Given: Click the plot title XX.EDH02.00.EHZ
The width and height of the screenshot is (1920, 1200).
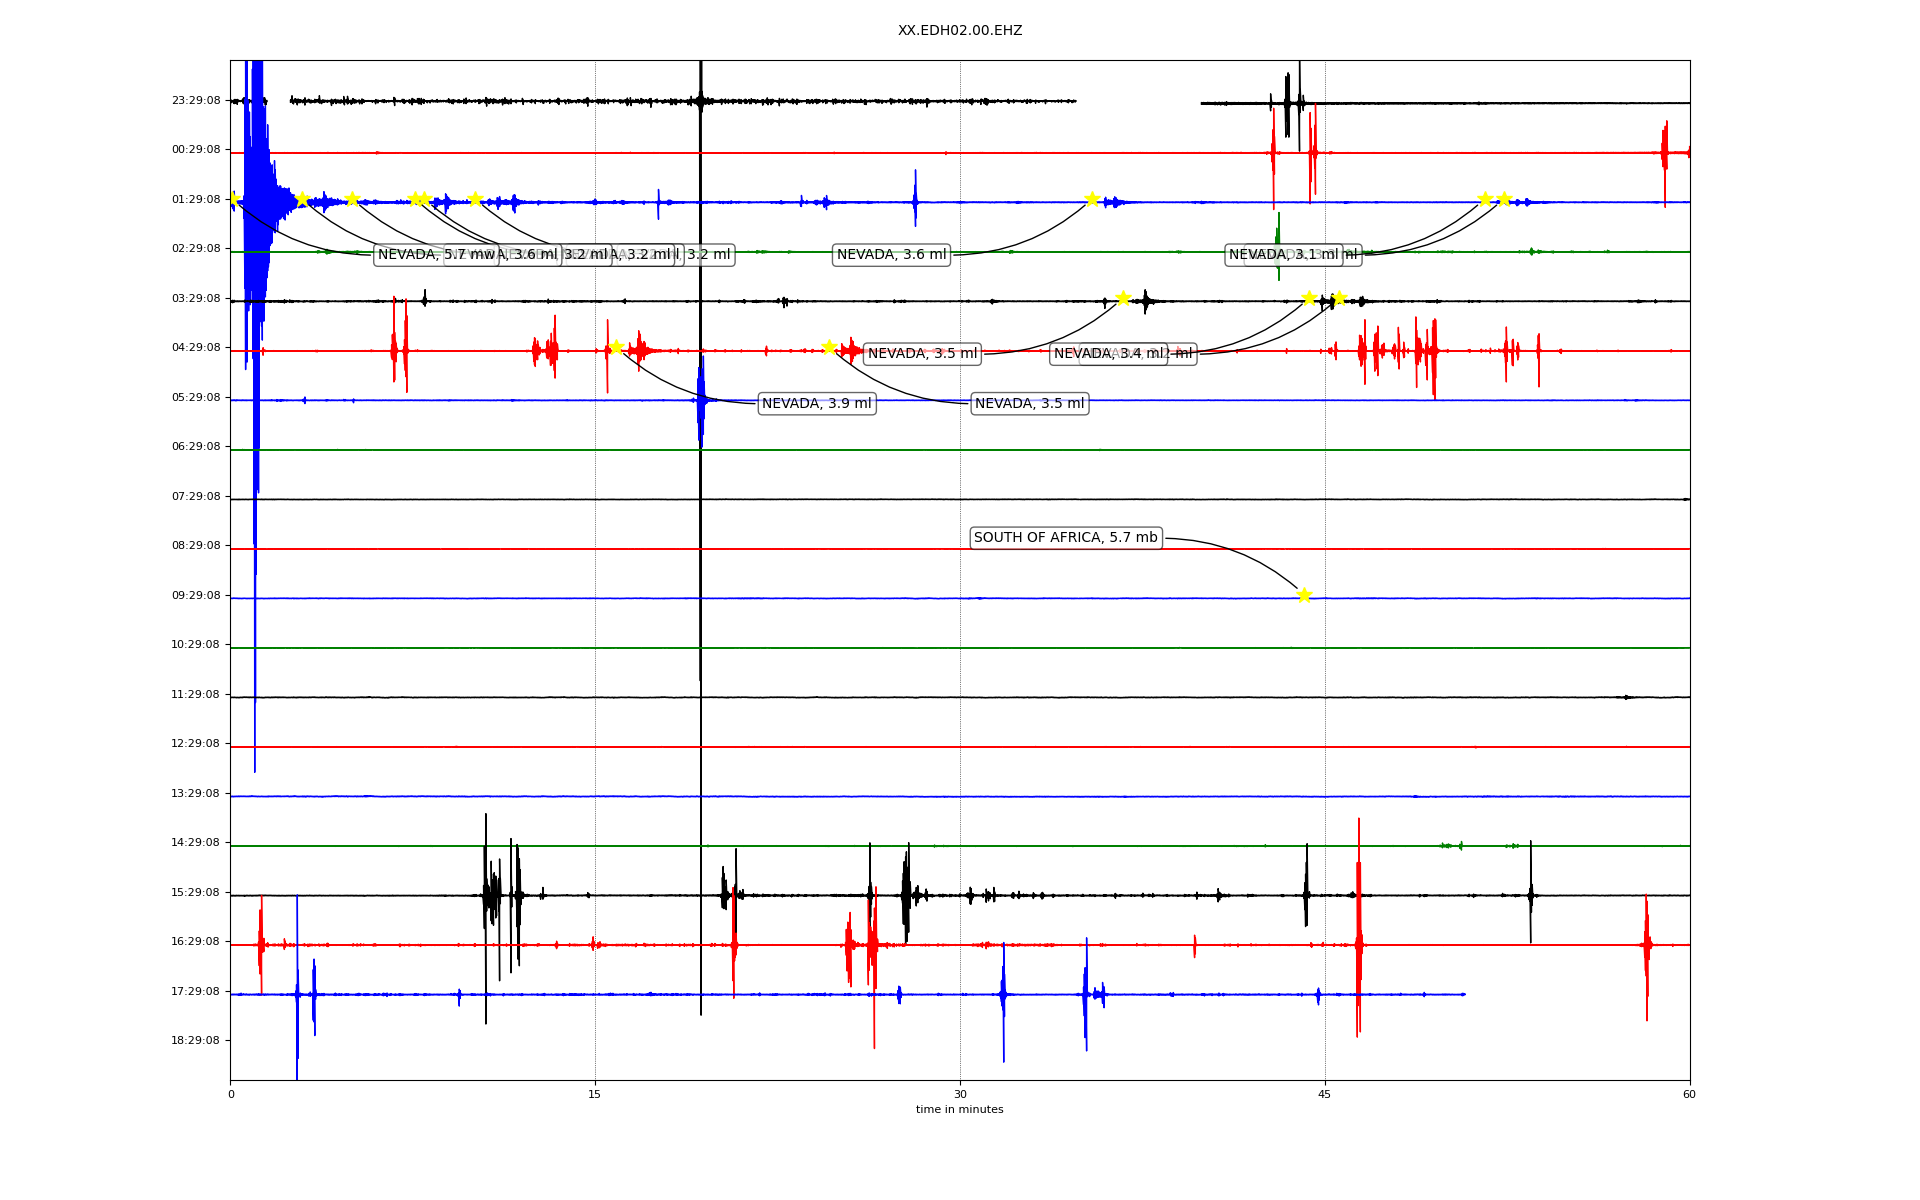Looking at the screenshot, I should click(960, 31).
